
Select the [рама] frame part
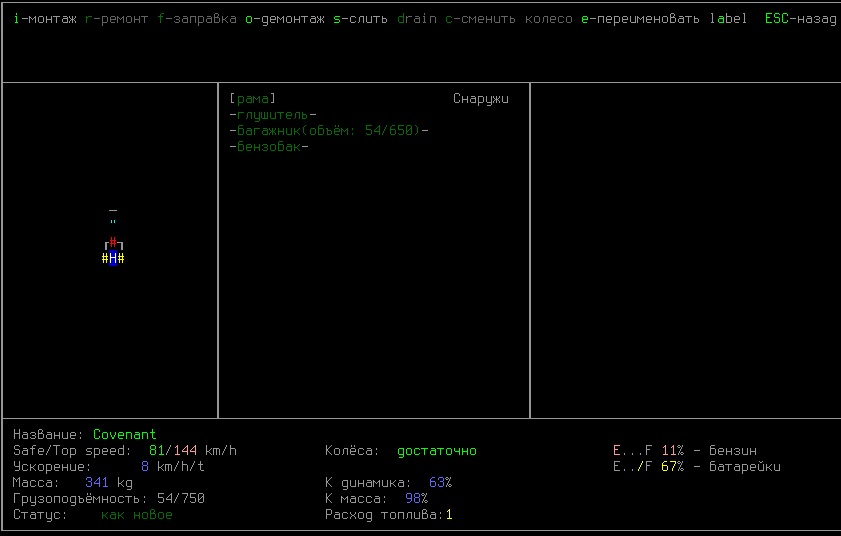253,99
